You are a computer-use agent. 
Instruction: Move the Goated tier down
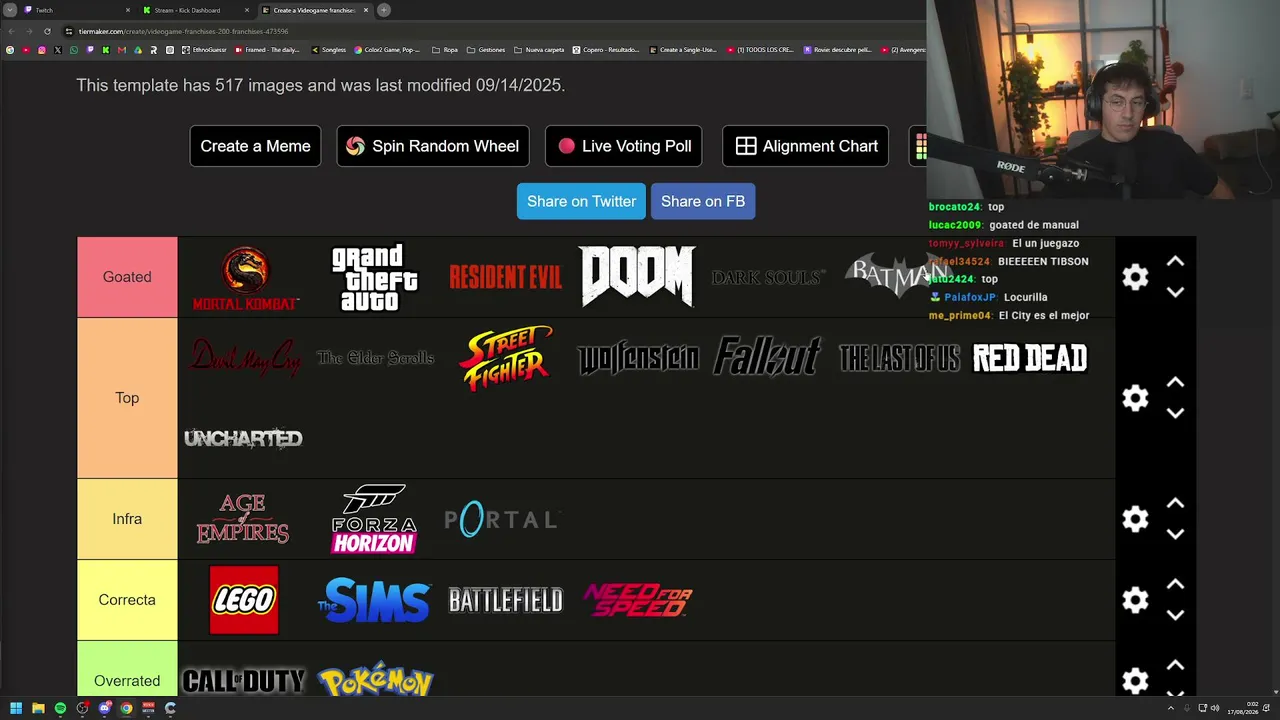point(1175,292)
